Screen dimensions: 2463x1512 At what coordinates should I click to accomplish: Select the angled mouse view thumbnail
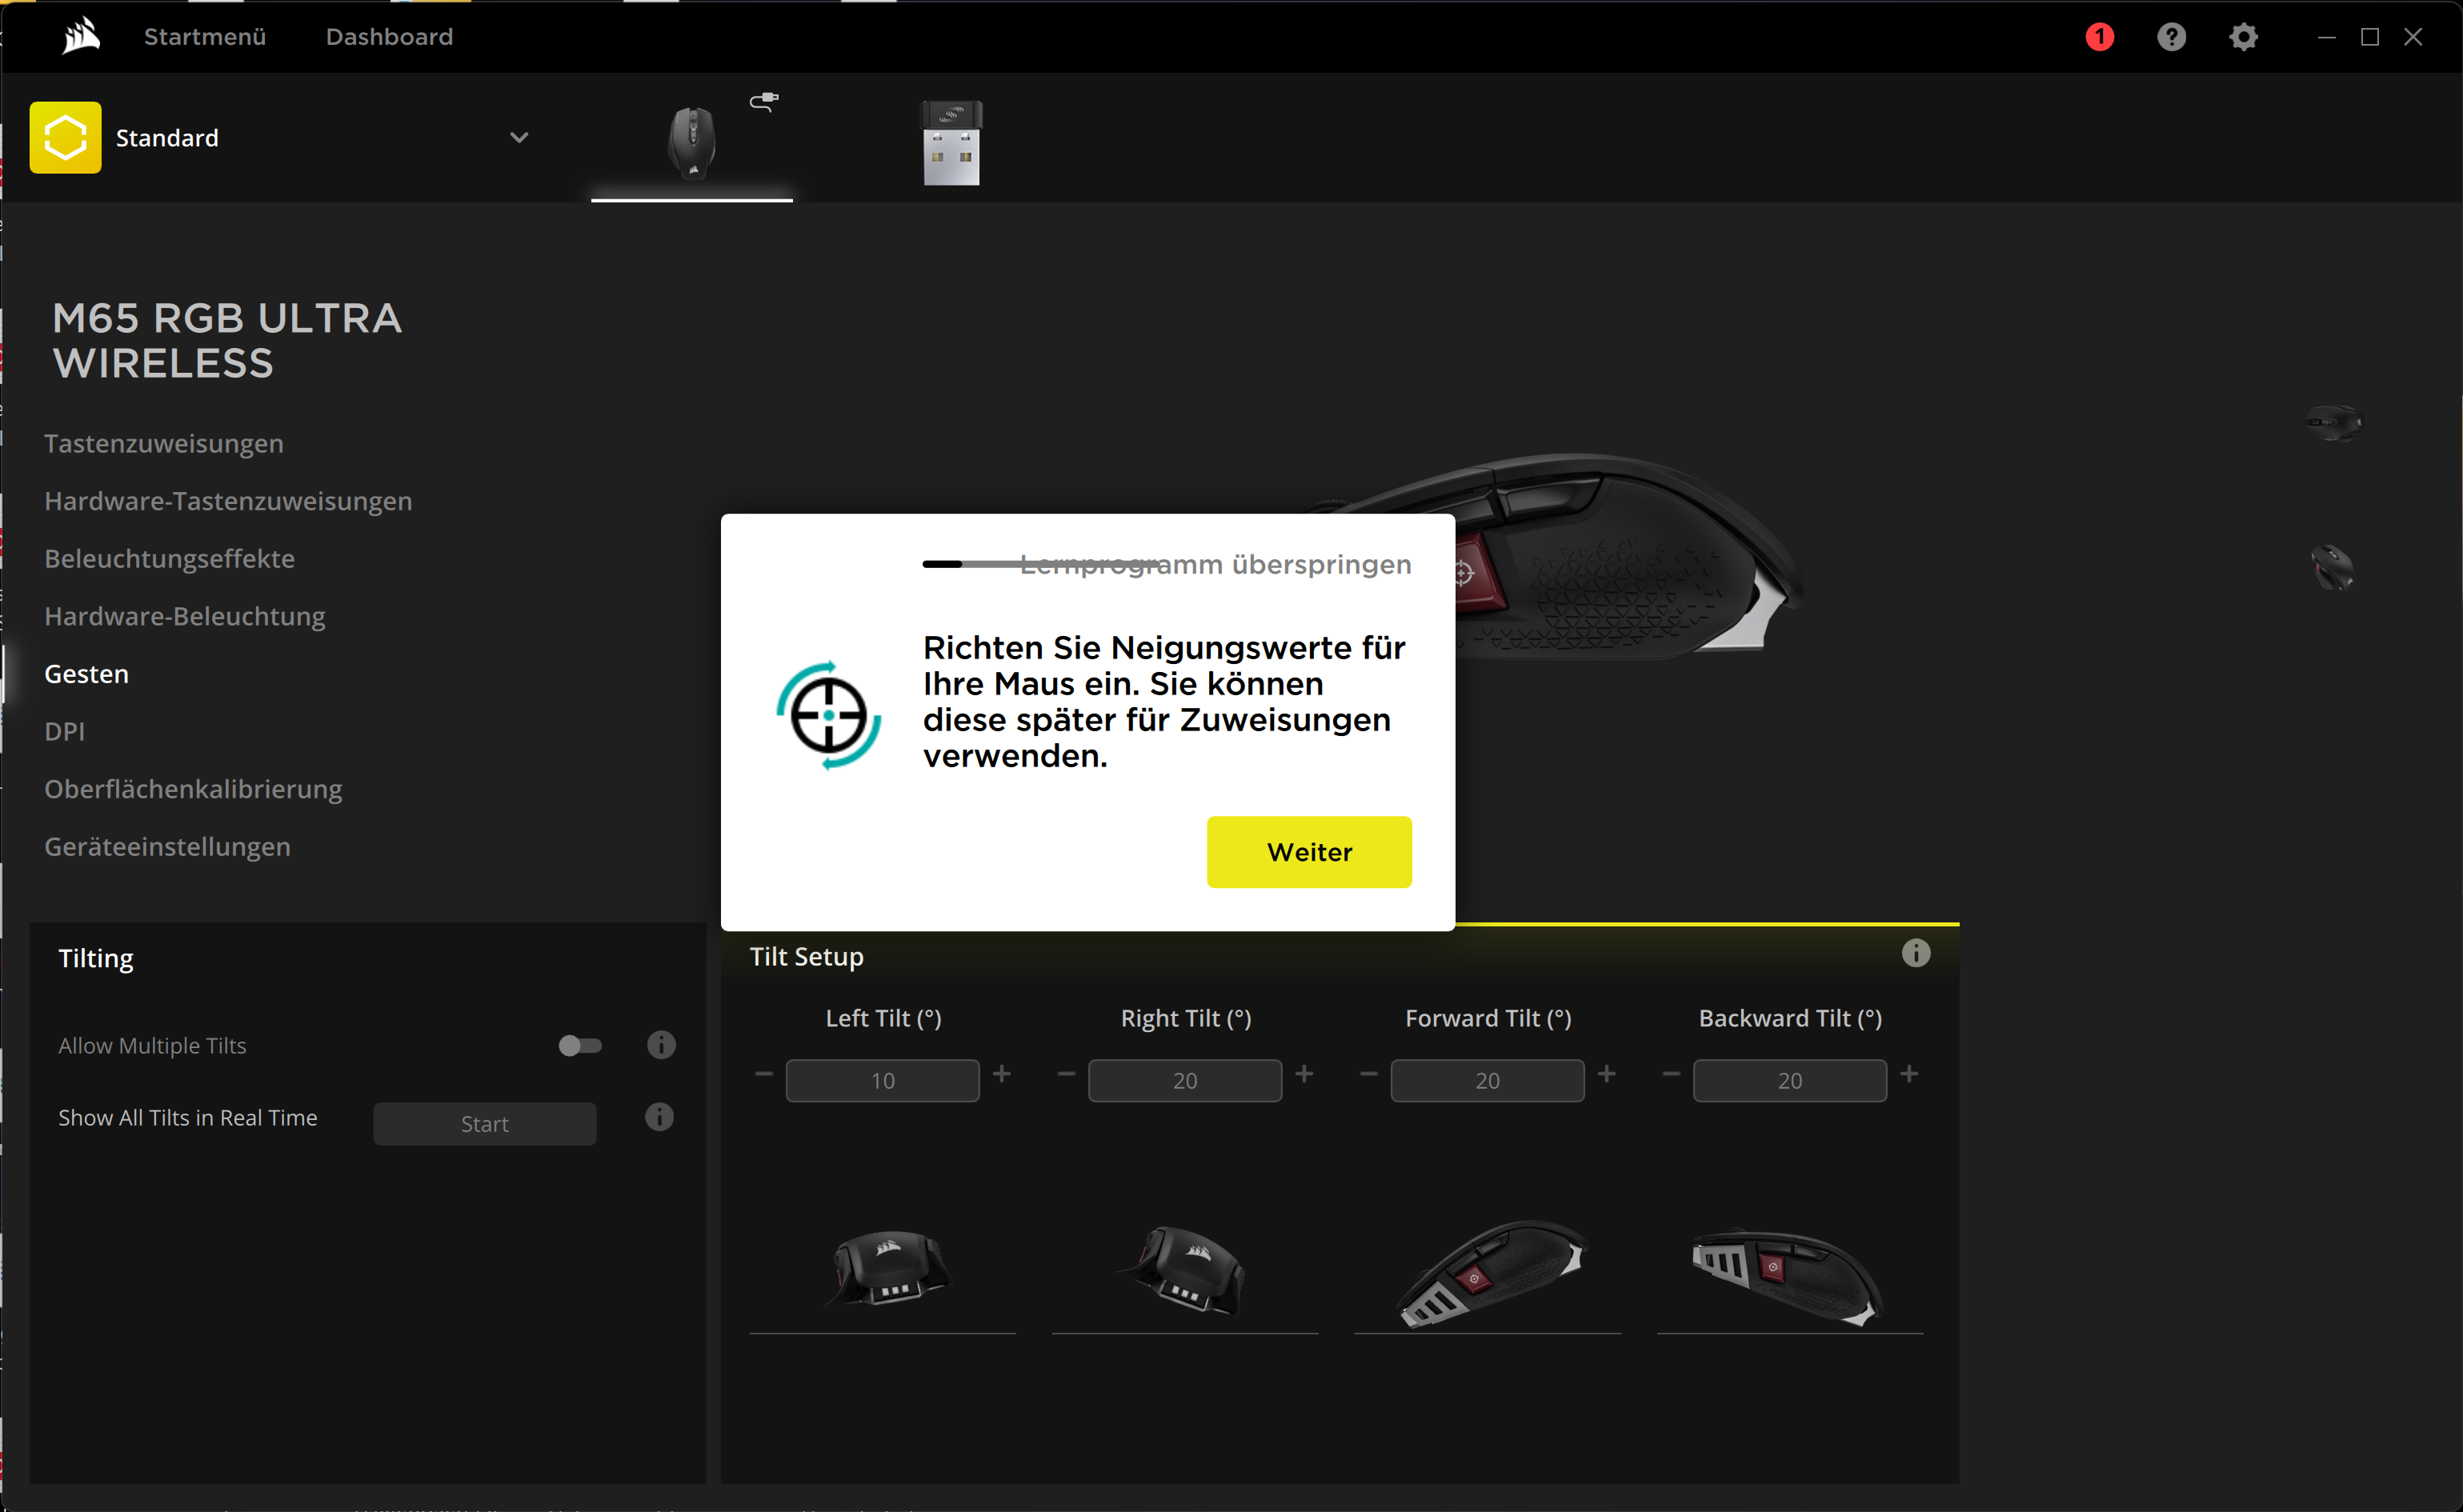[2333, 567]
